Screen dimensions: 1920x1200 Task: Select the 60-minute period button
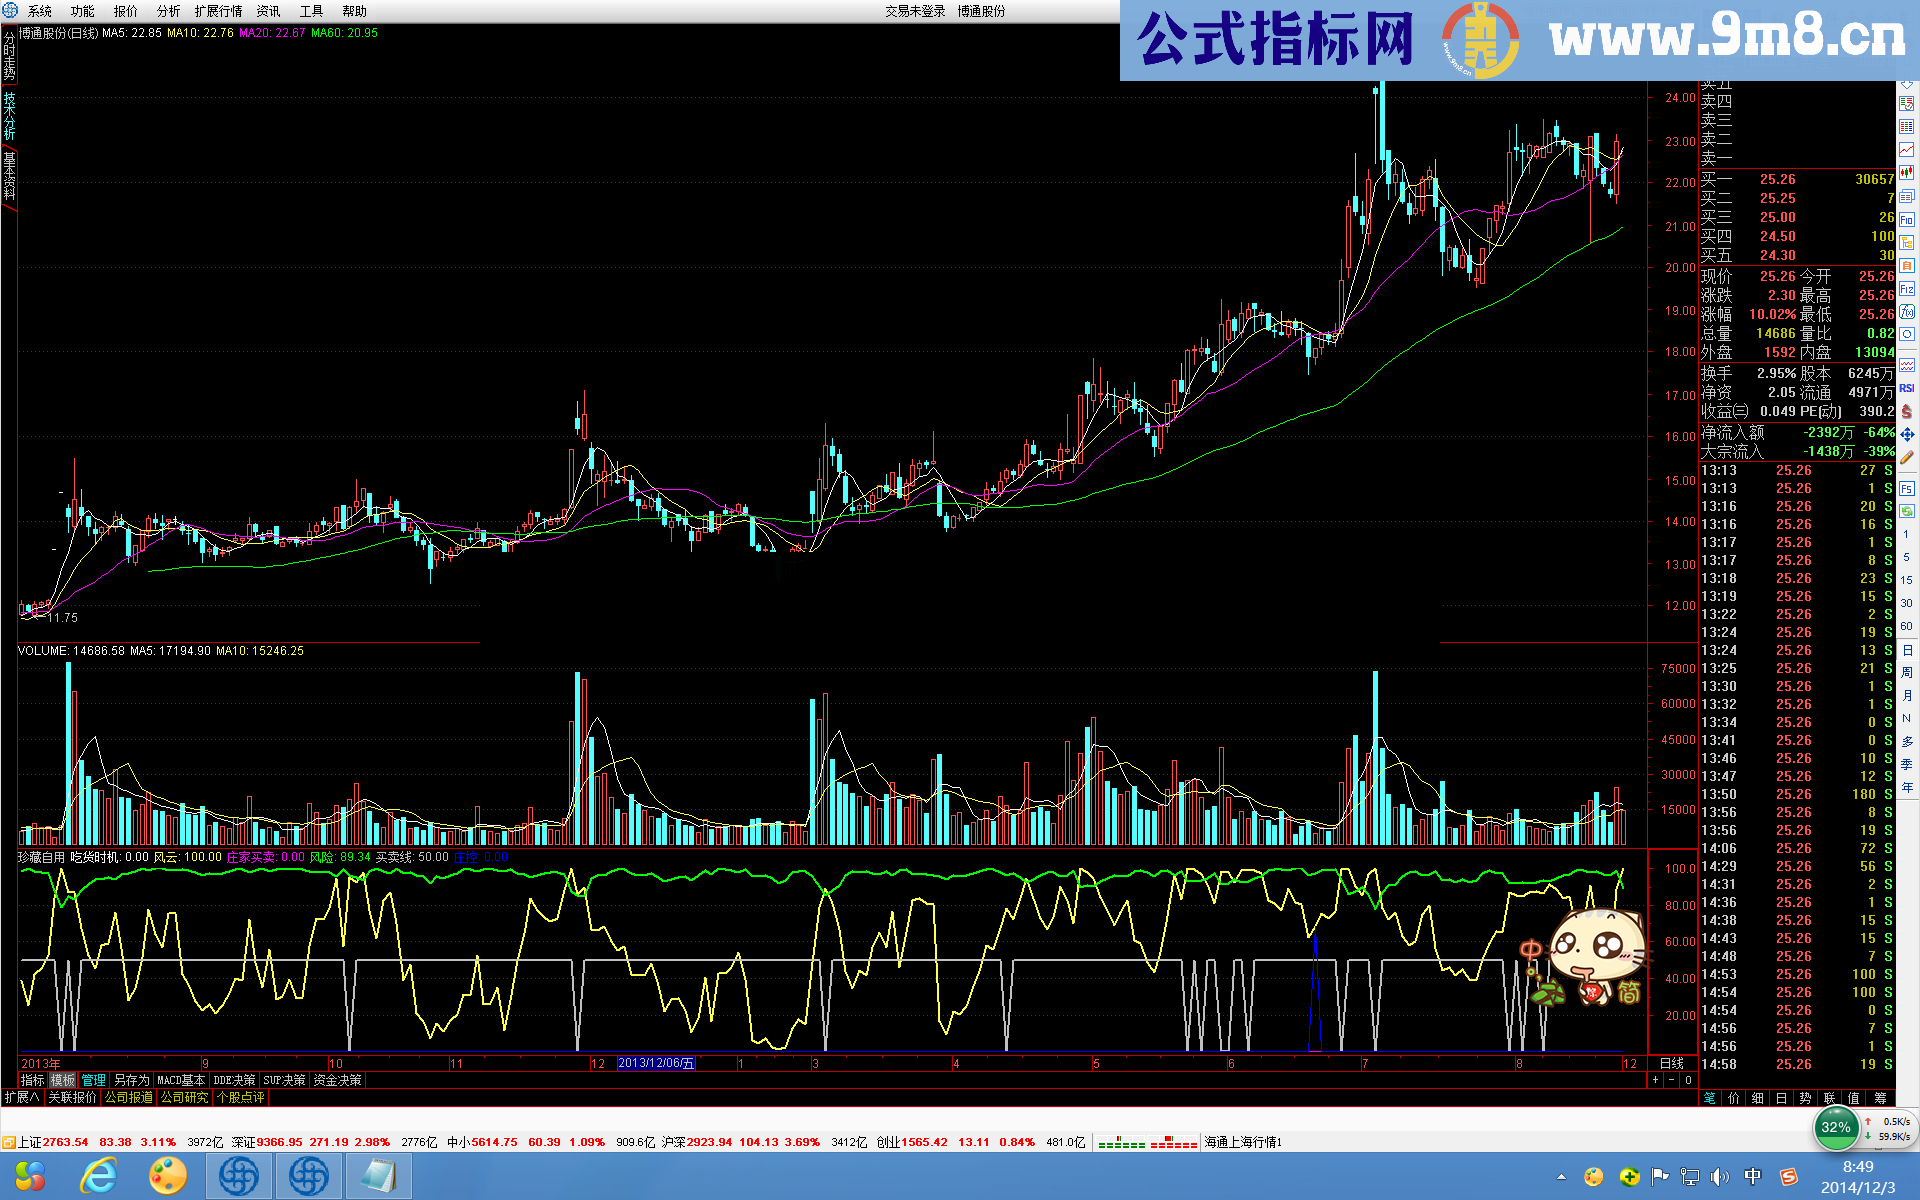tap(1907, 626)
